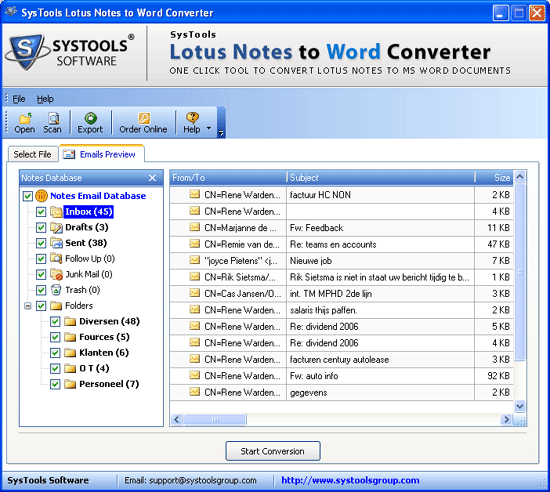Toggle the Diversen (48) folder checkbox

click(x=55, y=322)
